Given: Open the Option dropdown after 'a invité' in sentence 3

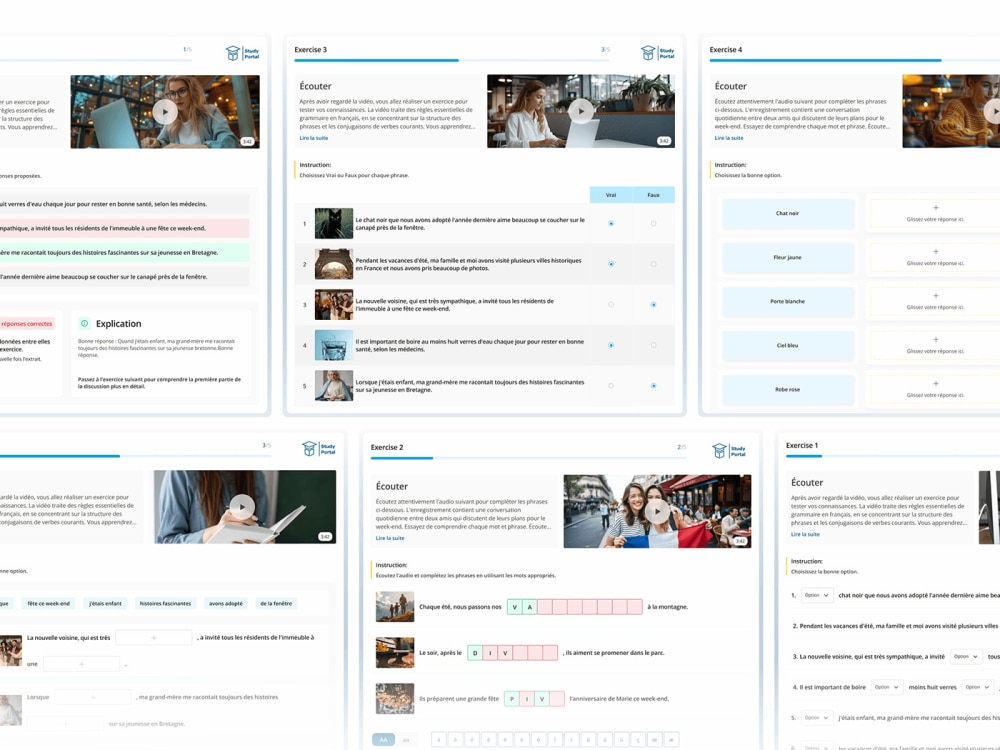Looking at the screenshot, I should (x=966, y=656).
